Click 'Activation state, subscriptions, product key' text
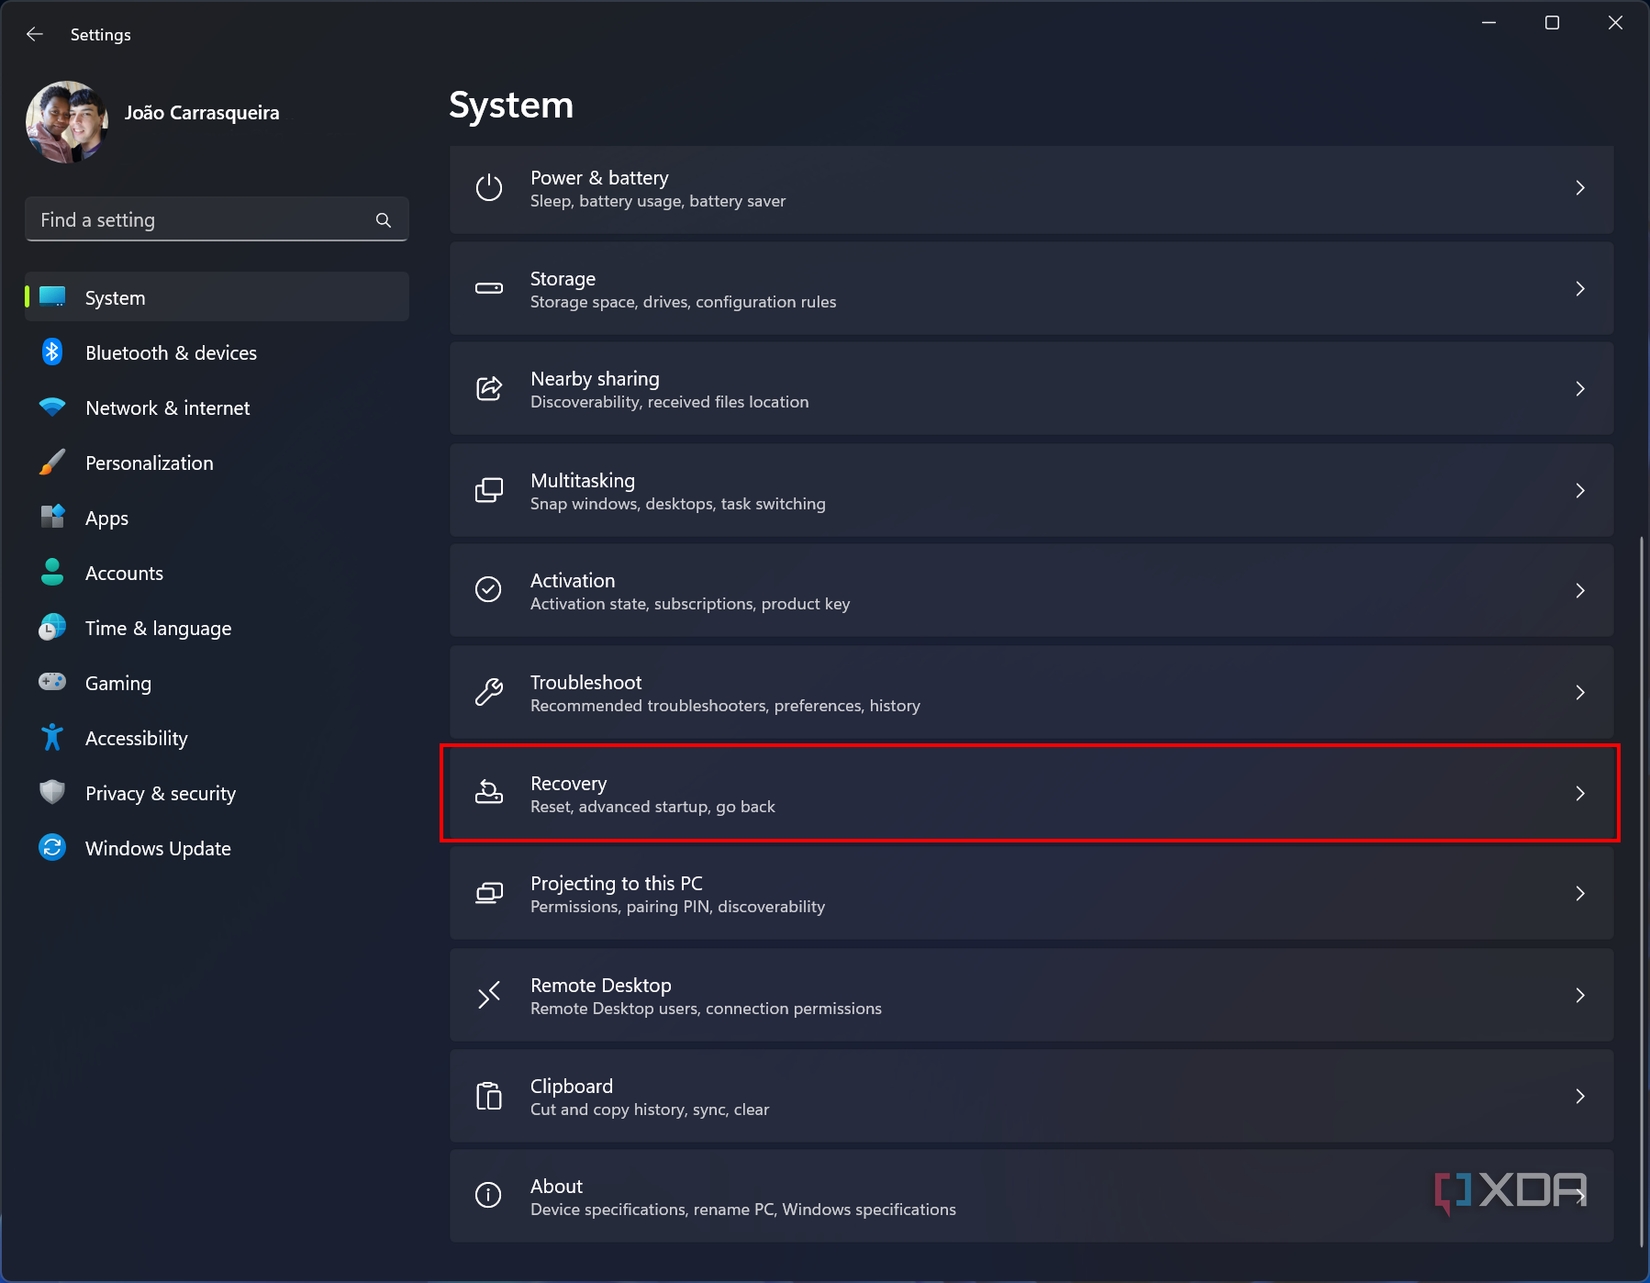Image resolution: width=1650 pixels, height=1283 pixels. point(689,603)
